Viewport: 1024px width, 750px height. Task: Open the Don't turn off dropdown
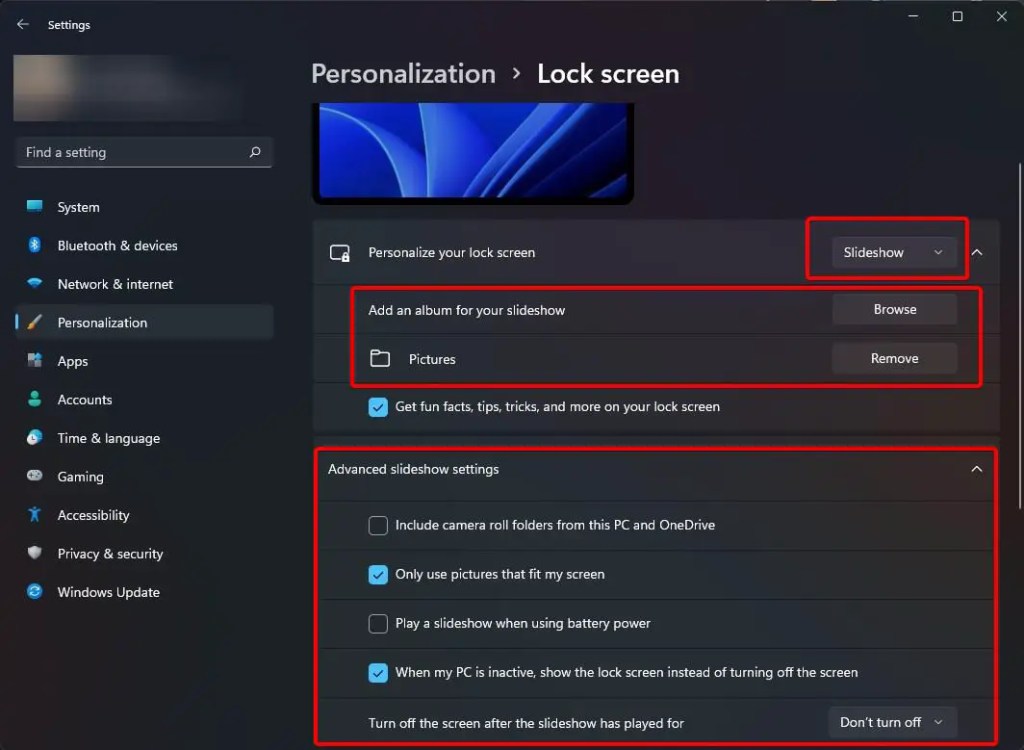pyautogui.click(x=893, y=722)
